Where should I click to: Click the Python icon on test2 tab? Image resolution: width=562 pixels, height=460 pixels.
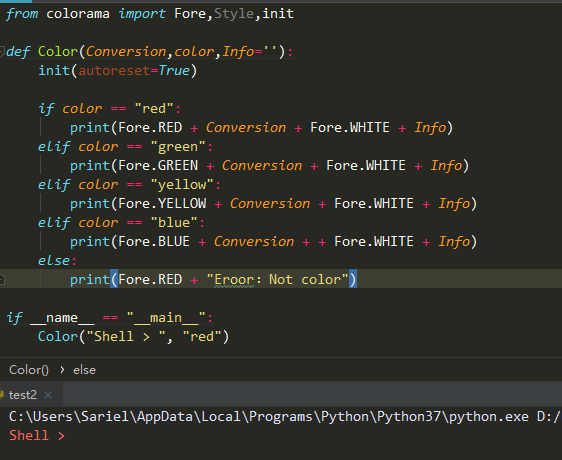pos(2,395)
